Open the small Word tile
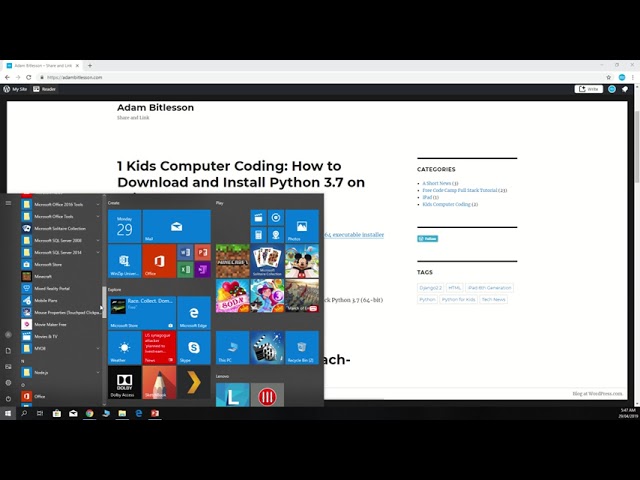The image size is (640, 480). pyautogui.click(x=185, y=252)
